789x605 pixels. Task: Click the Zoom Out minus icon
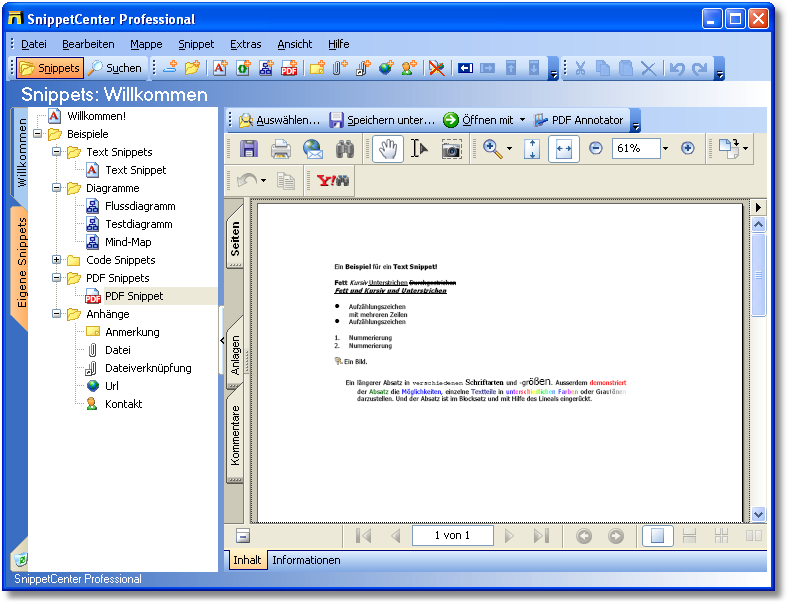pos(596,148)
